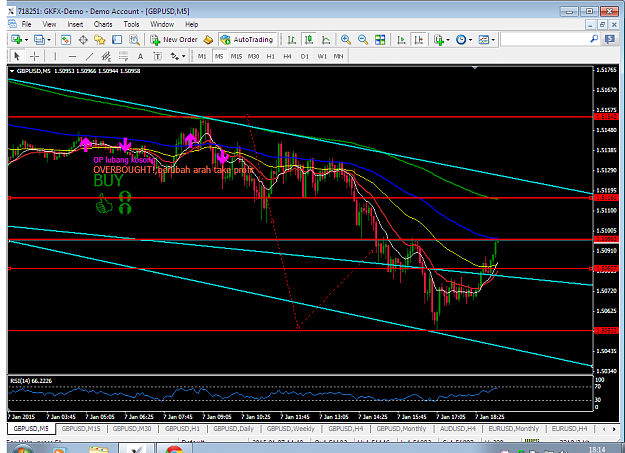
Task: Zoom out of the chart
Action: coord(363,39)
